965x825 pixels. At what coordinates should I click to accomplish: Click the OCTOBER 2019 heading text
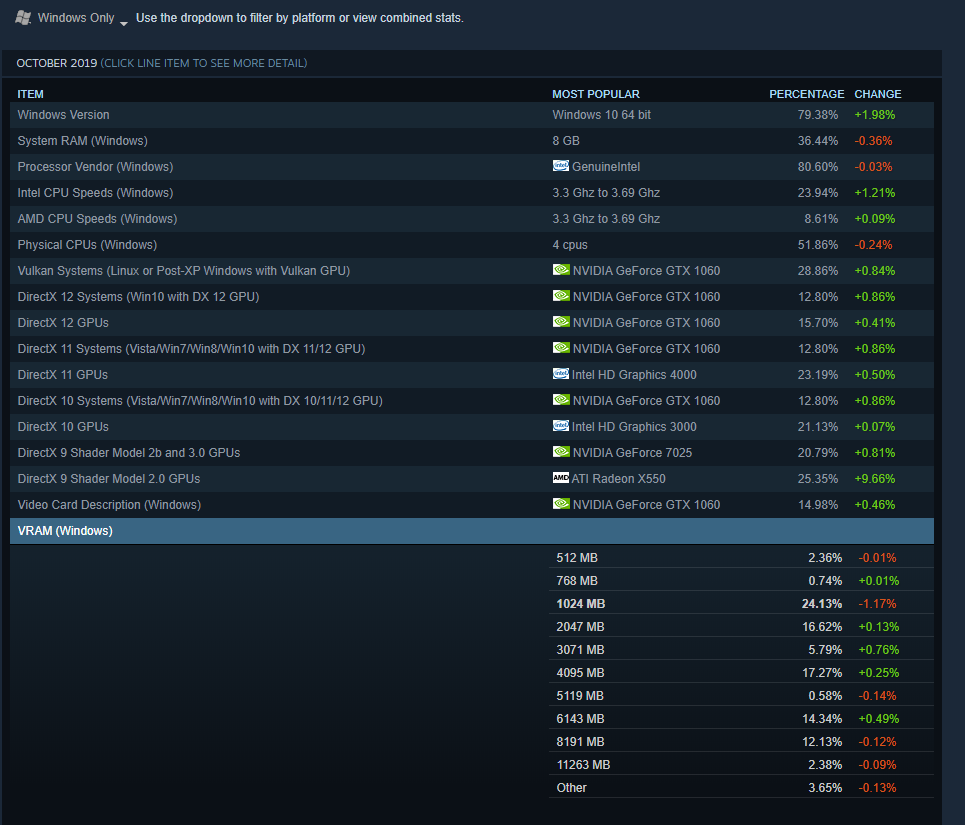click(57, 63)
